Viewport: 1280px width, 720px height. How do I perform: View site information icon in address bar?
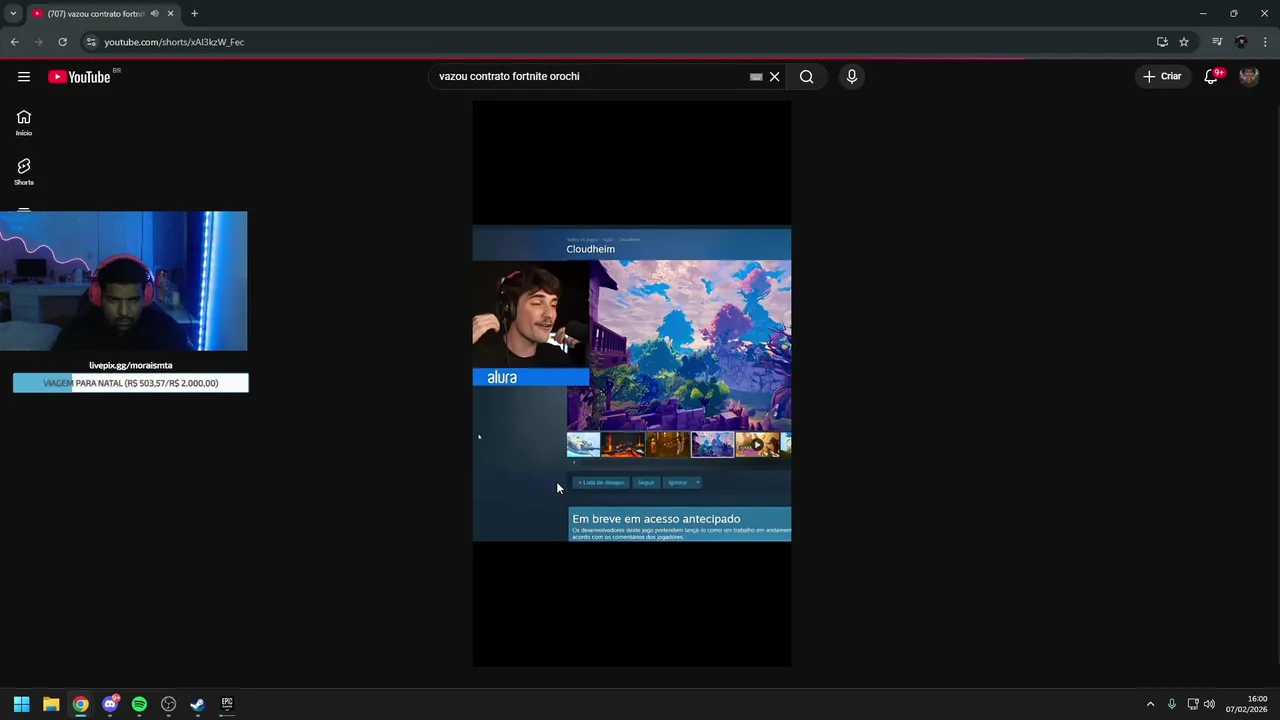pos(90,42)
